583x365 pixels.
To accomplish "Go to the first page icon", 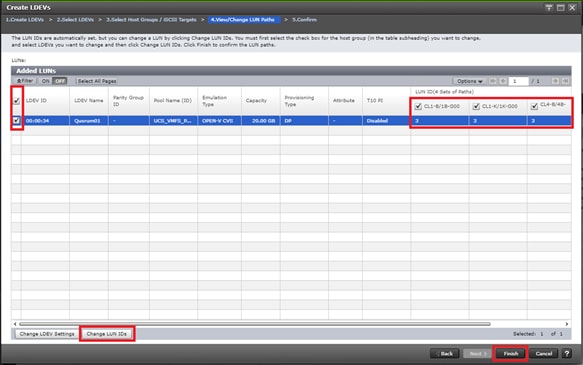I will [x=493, y=81].
